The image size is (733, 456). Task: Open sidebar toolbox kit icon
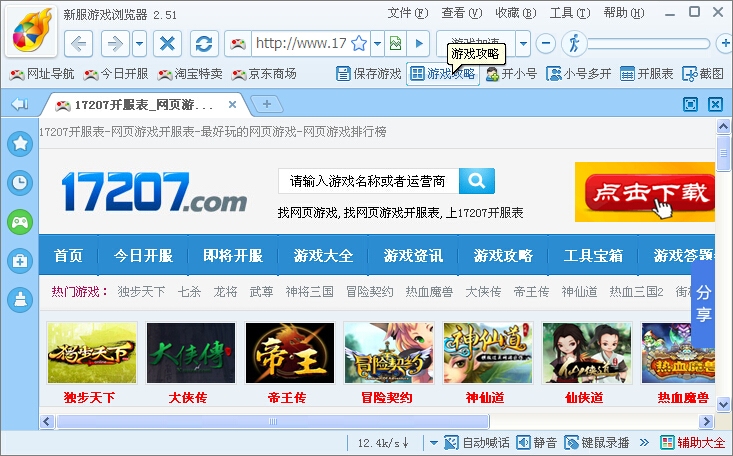[x=20, y=261]
